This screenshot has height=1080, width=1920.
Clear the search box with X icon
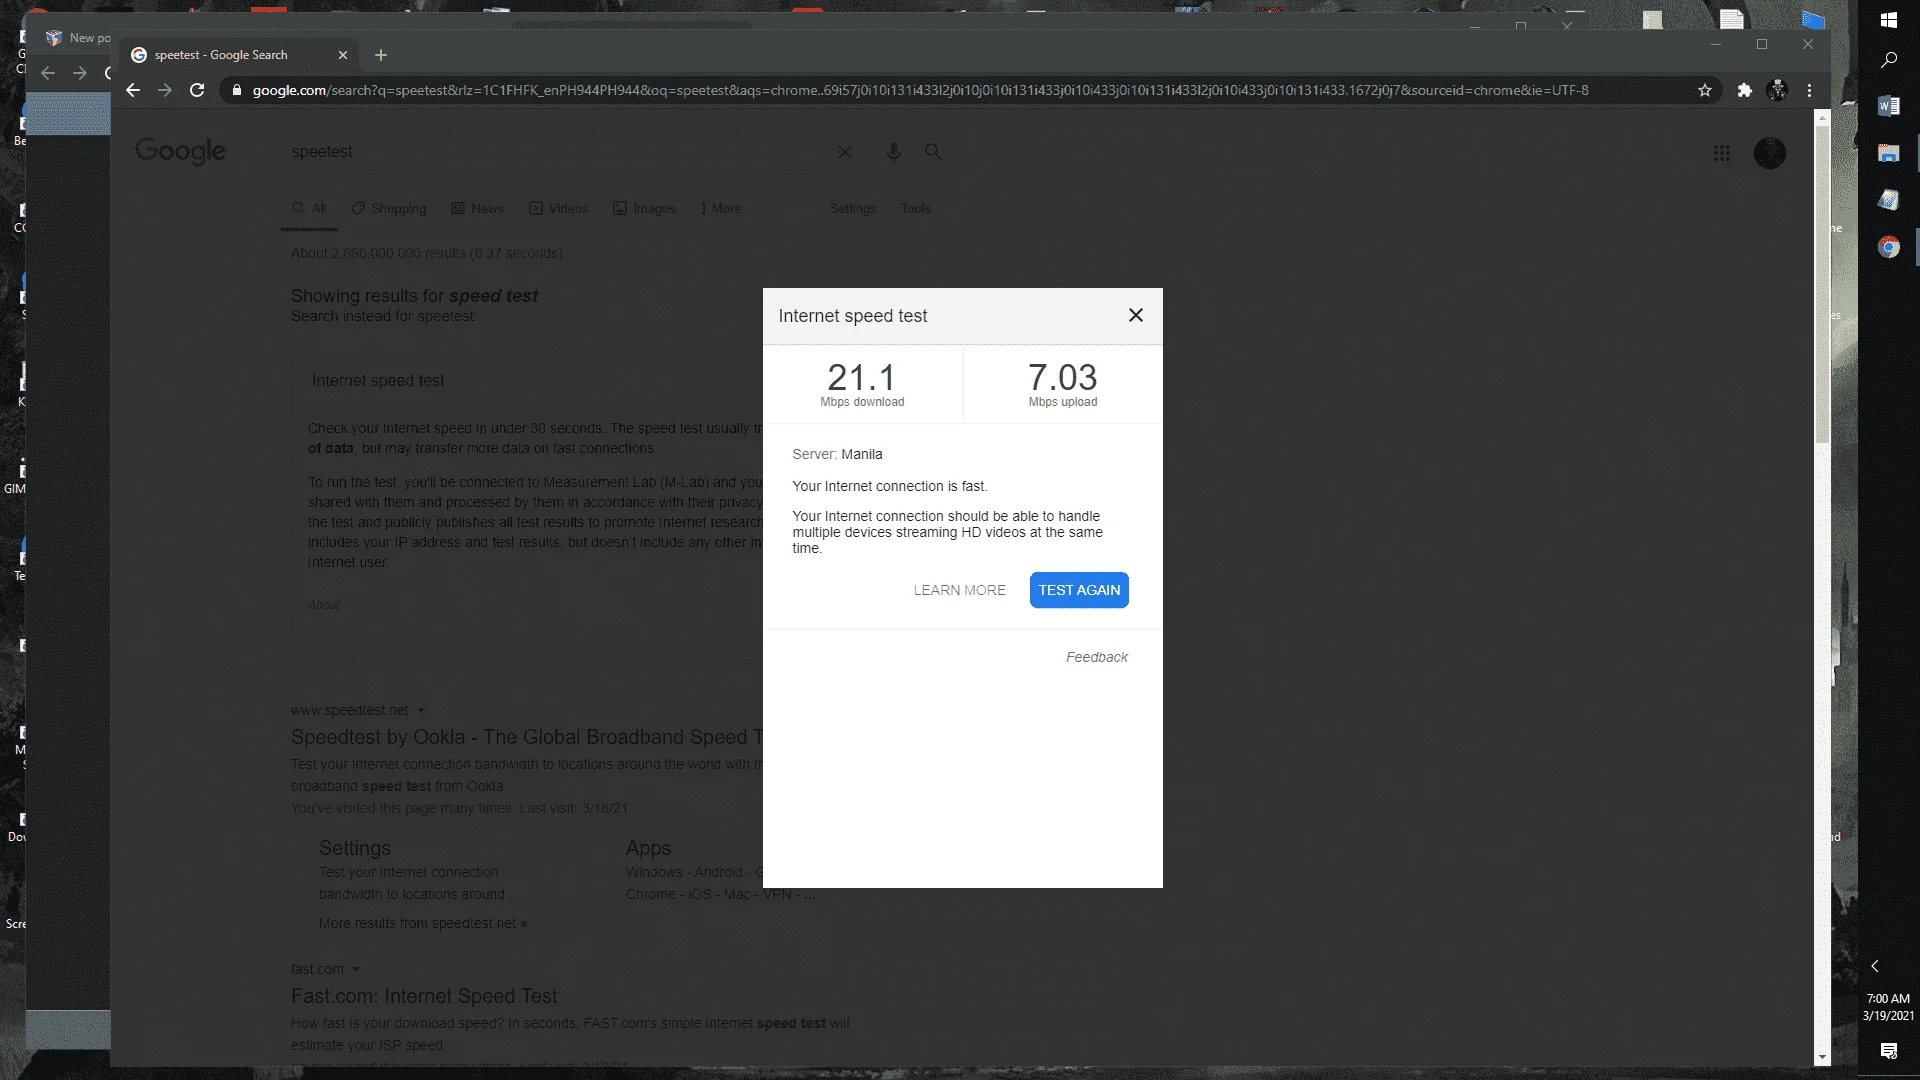coord(845,152)
